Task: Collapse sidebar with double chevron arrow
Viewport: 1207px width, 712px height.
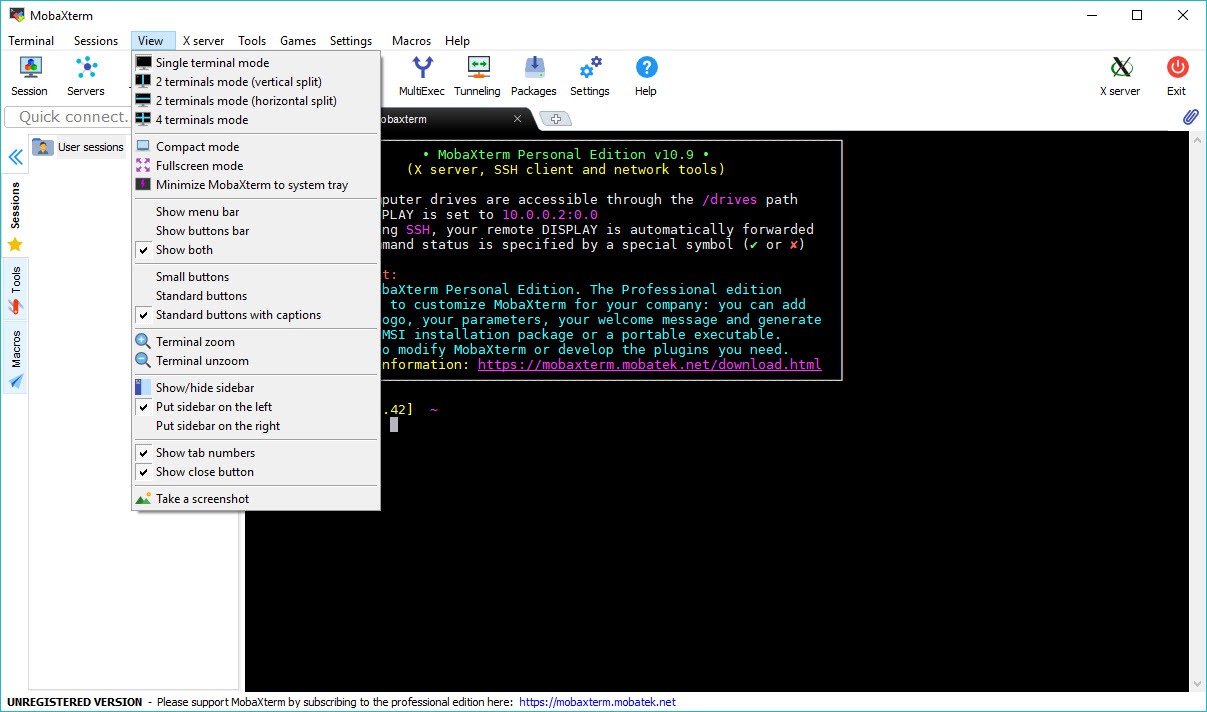Action: coord(16,157)
